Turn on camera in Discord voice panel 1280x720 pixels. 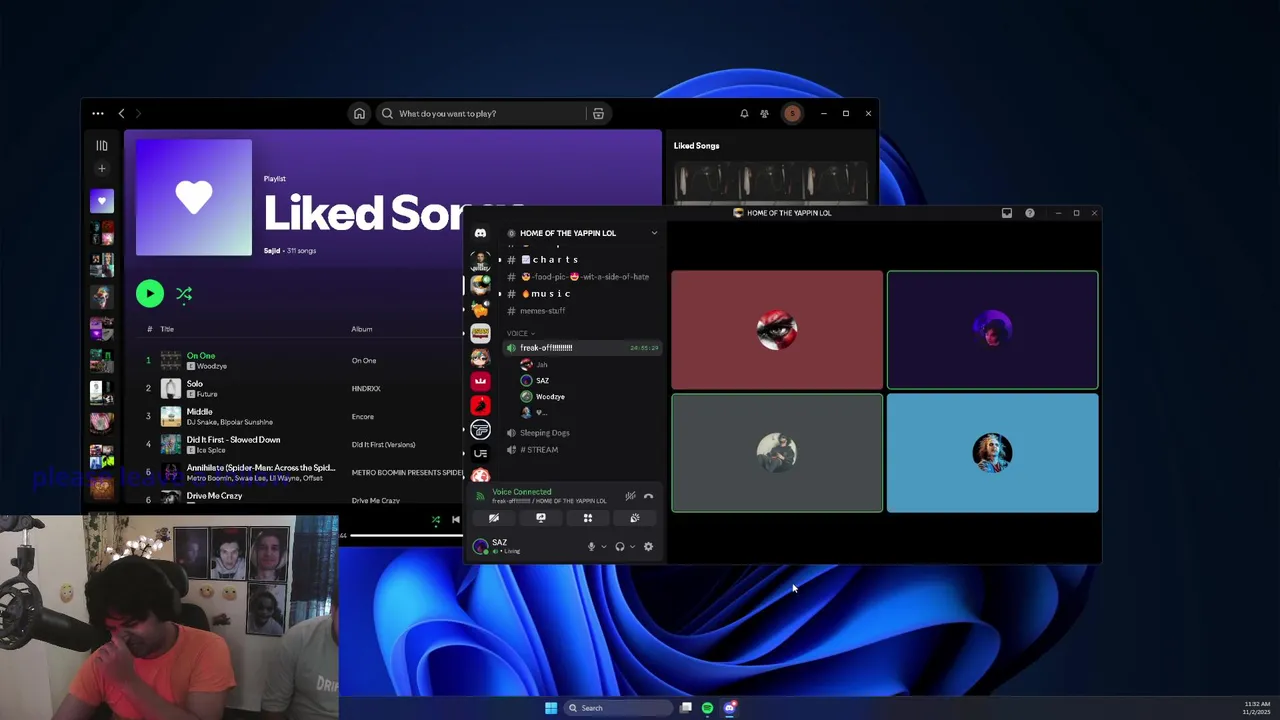pos(494,518)
